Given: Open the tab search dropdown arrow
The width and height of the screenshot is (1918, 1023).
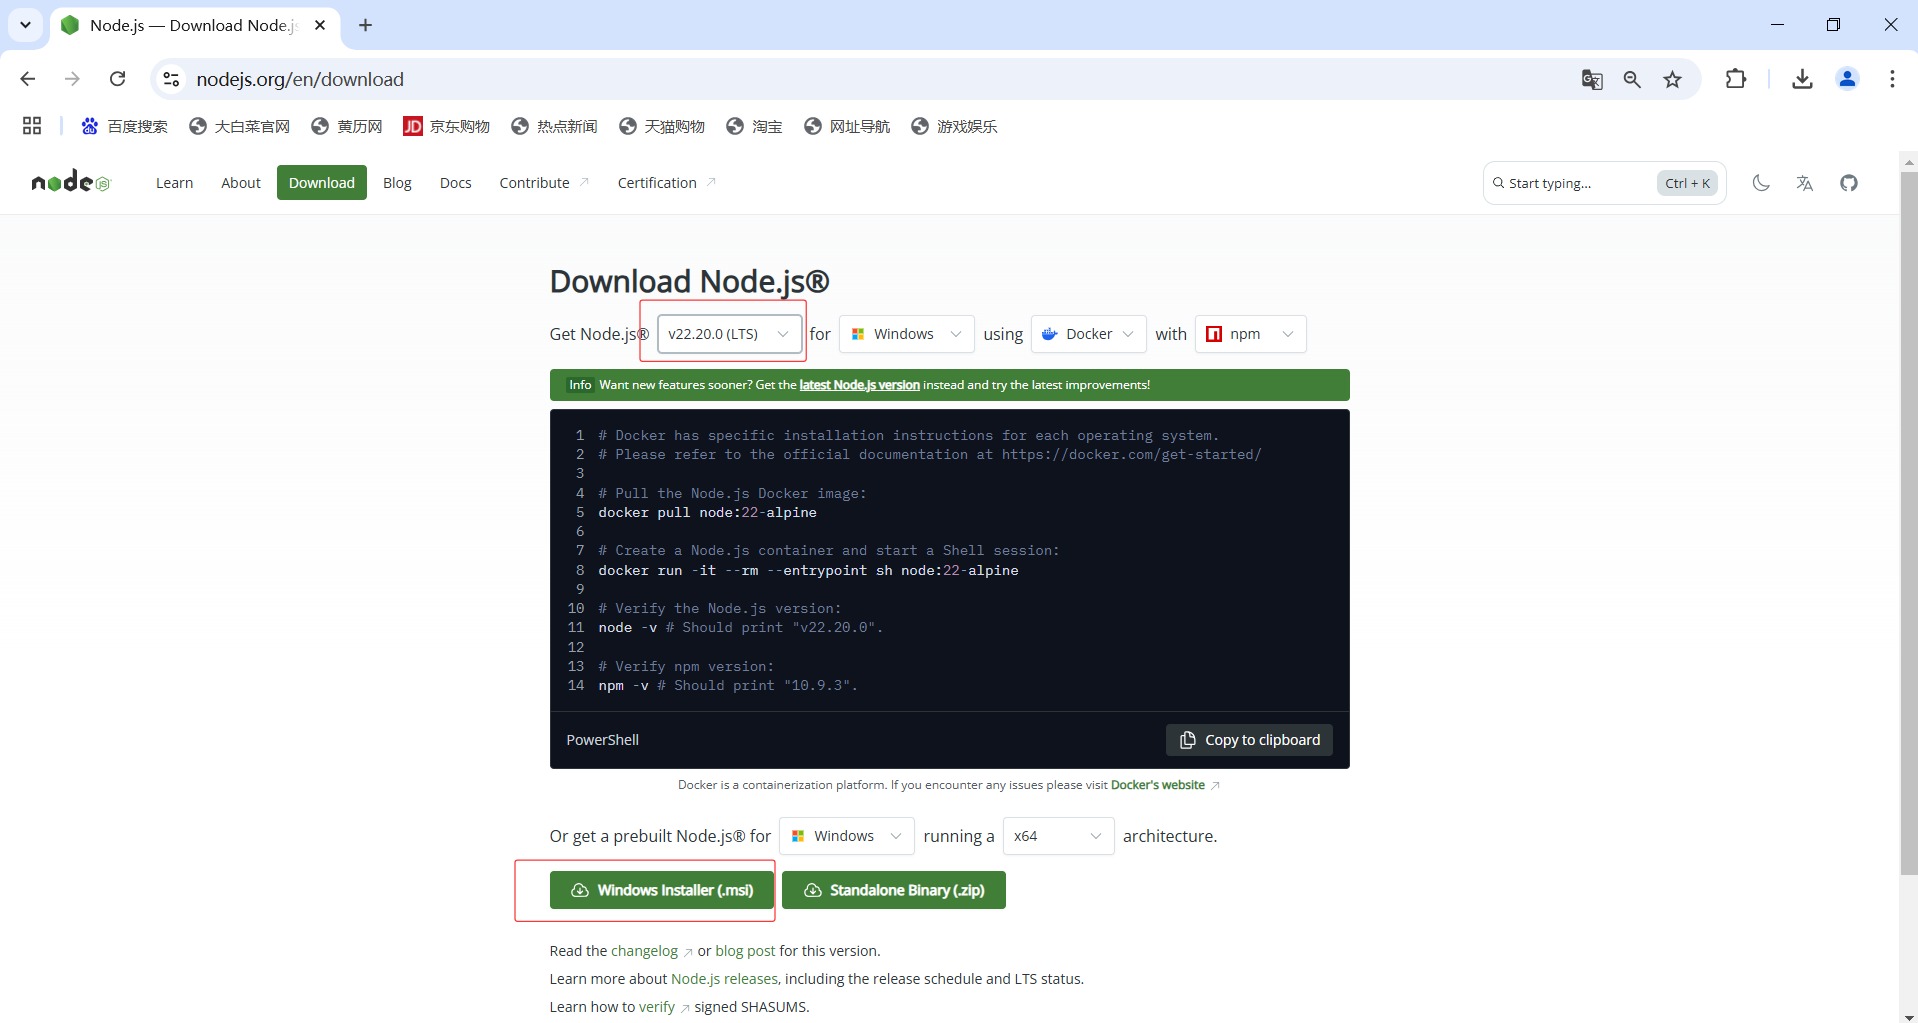Looking at the screenshot, I should coord(25,25).
